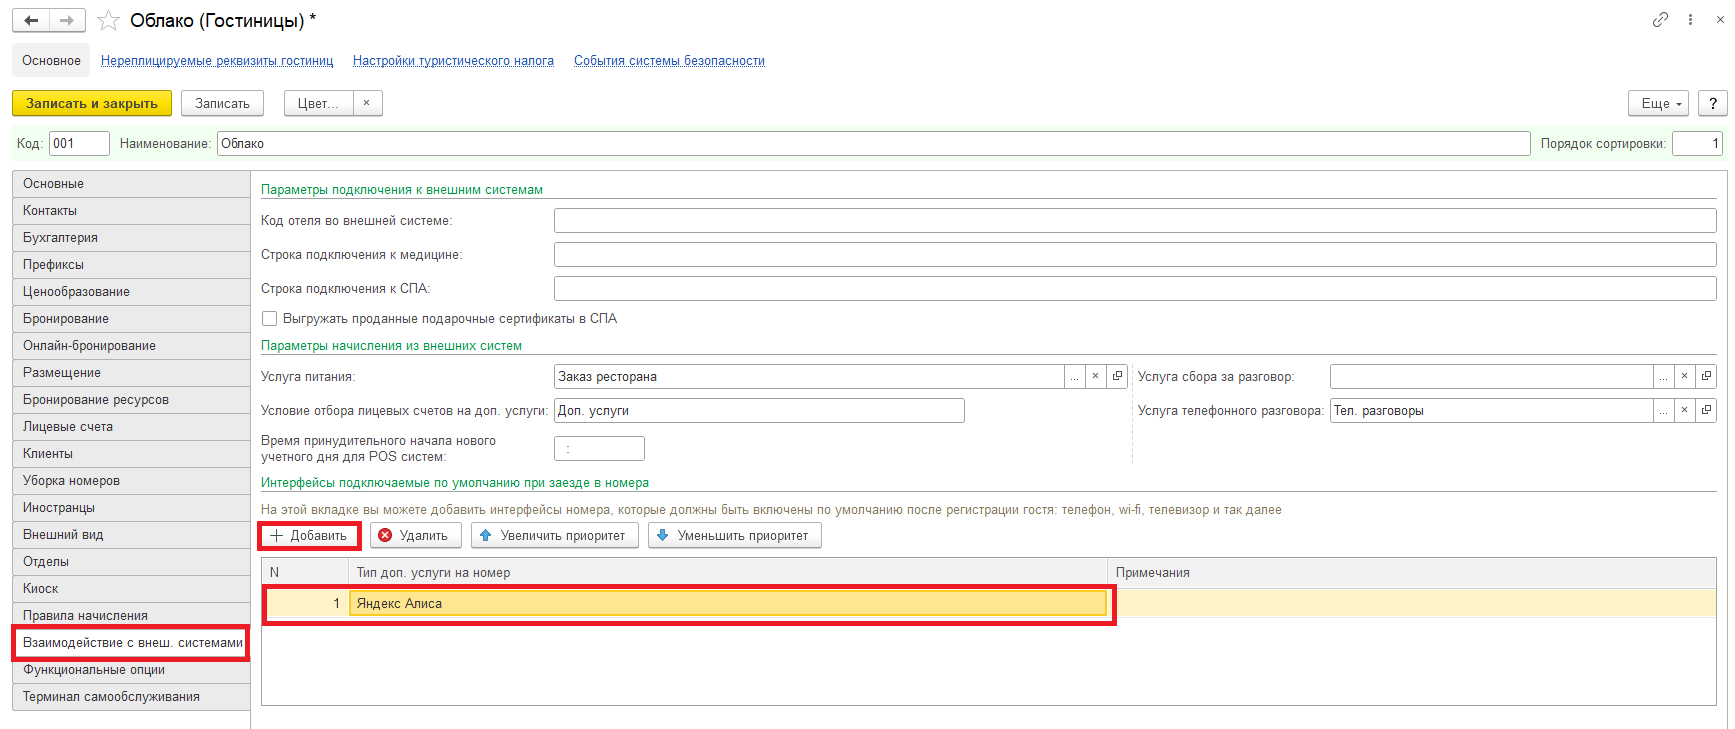Open the three-dot form options menu
Viewport: 1735px width, 729px height.
pos(1690,20)
